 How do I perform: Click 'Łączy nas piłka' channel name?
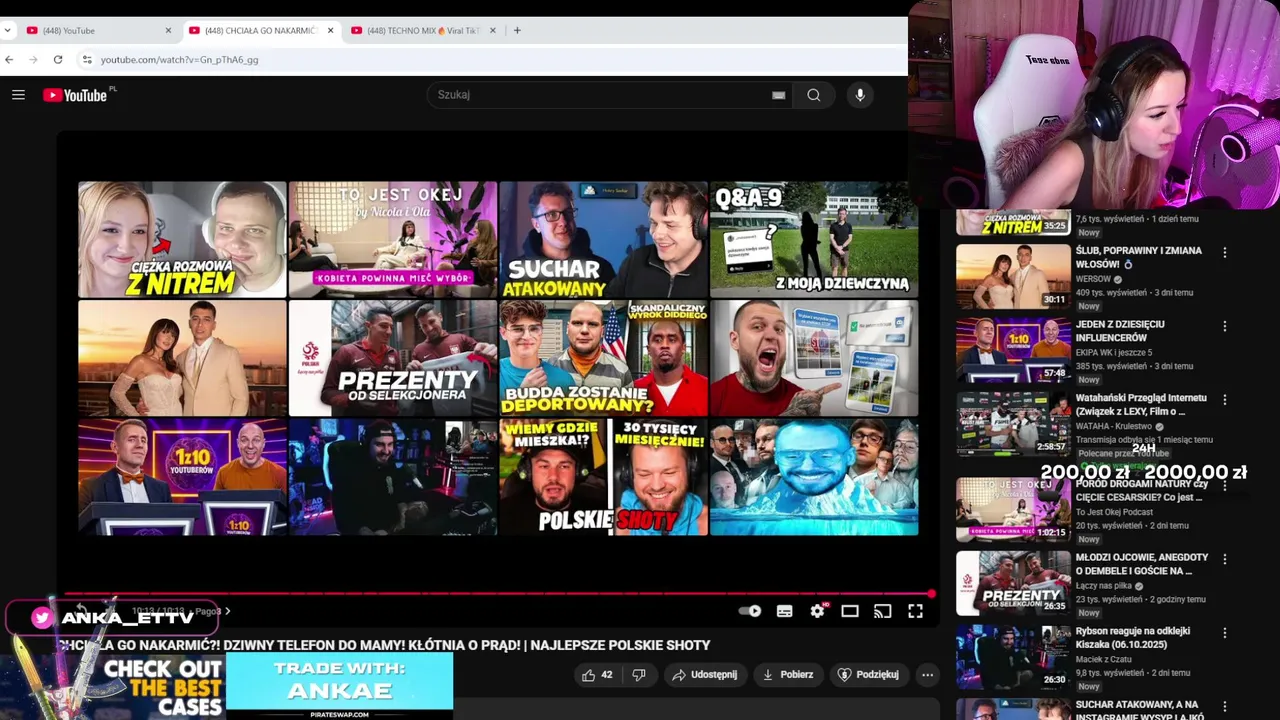pos(1105,586)
